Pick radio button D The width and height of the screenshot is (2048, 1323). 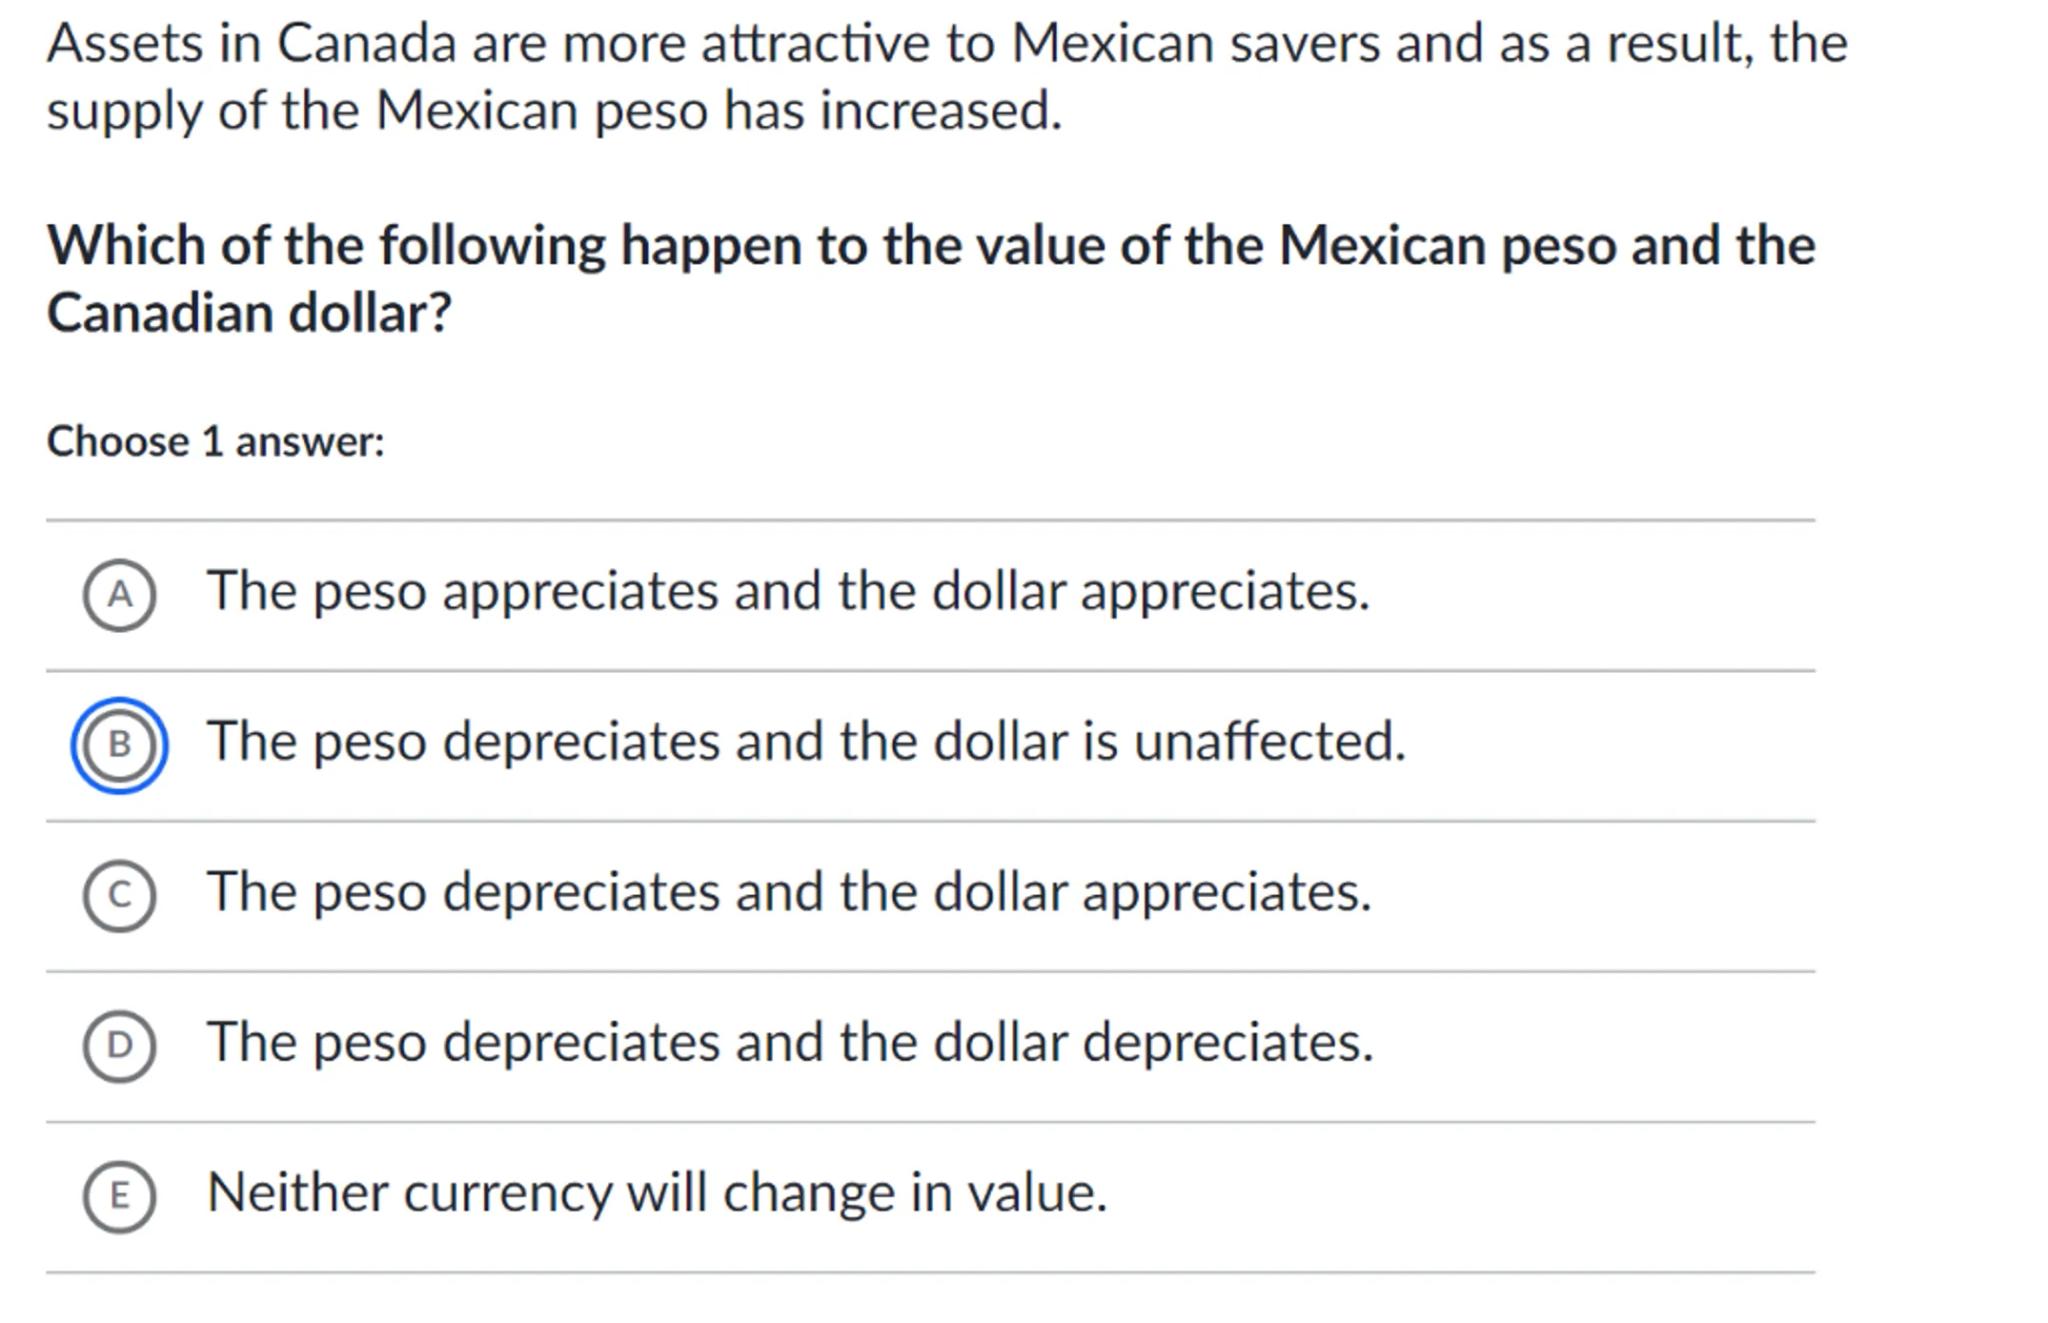[119, 1045]
